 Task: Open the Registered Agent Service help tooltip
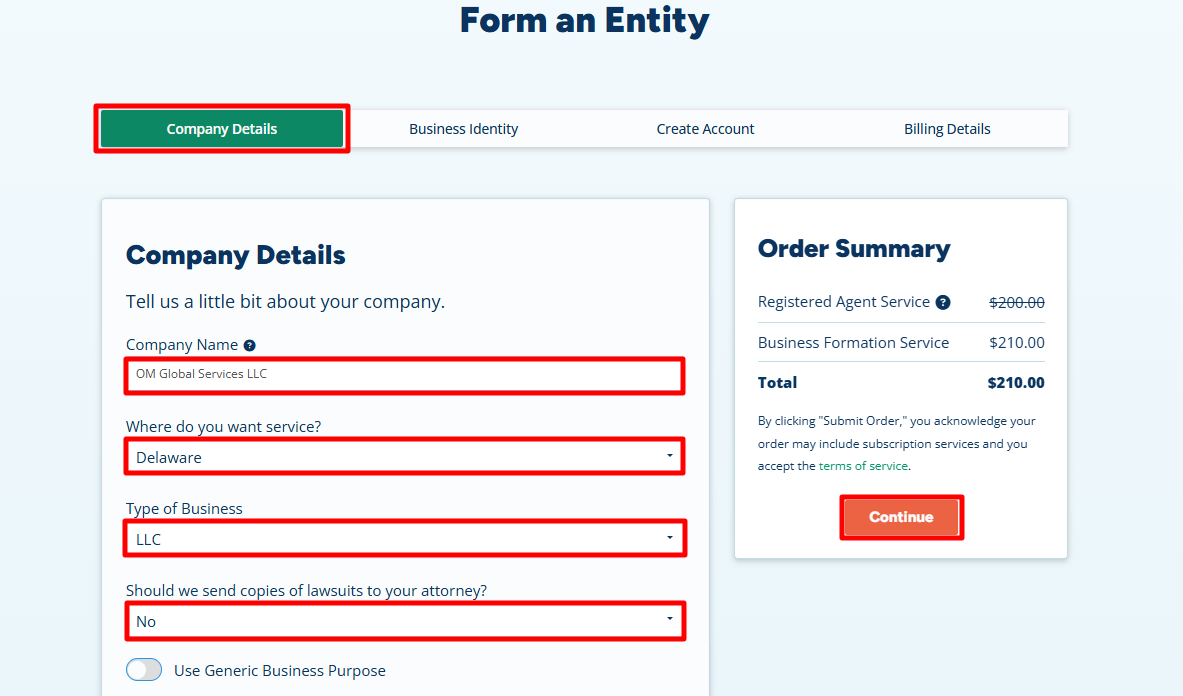942,302
